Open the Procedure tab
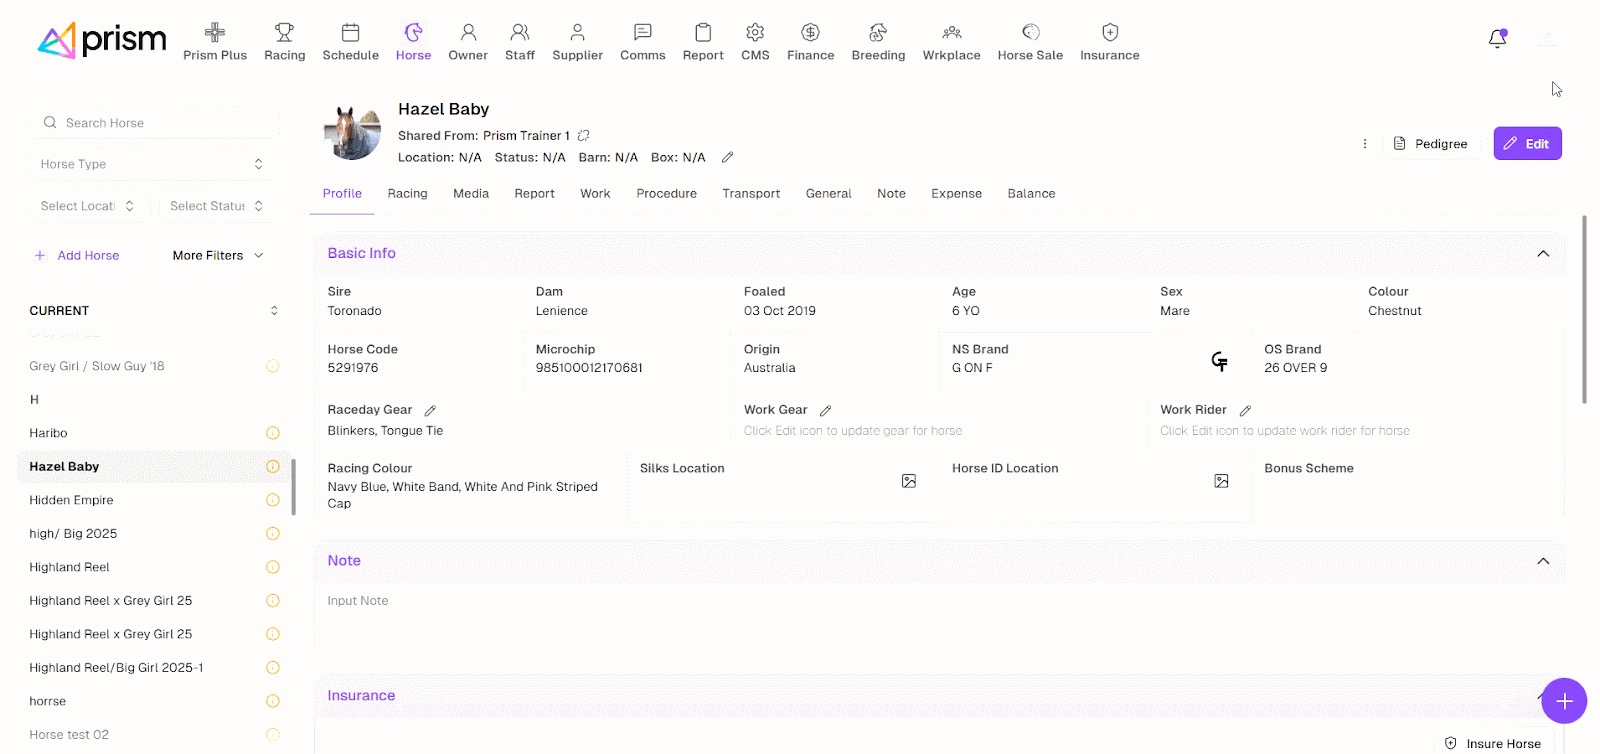This screenshot has height=754, width=1600. pyautogui.click(x=666, y=194)
